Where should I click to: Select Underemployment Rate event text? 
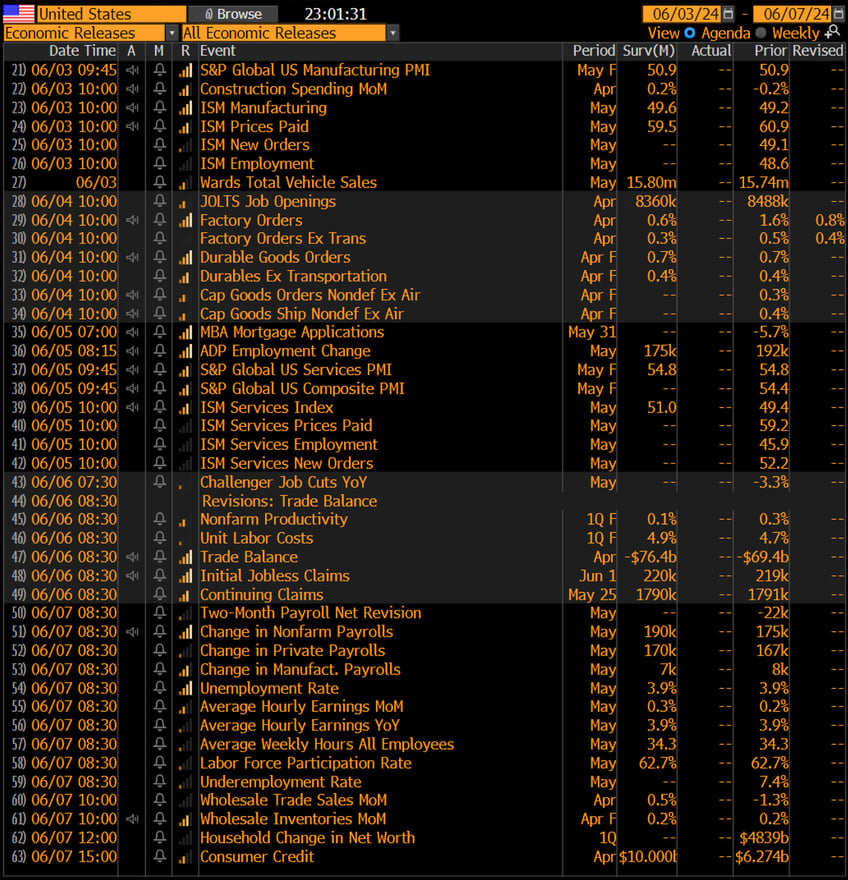[x=281, y=782]
